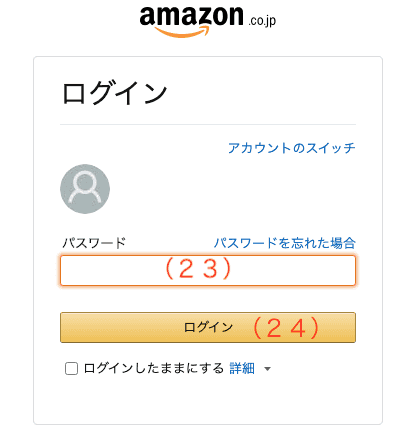Screen dimensions: 419x446
Task: Open the 詳細 details link
Action: pyautogui.click(x=242, y=368)
